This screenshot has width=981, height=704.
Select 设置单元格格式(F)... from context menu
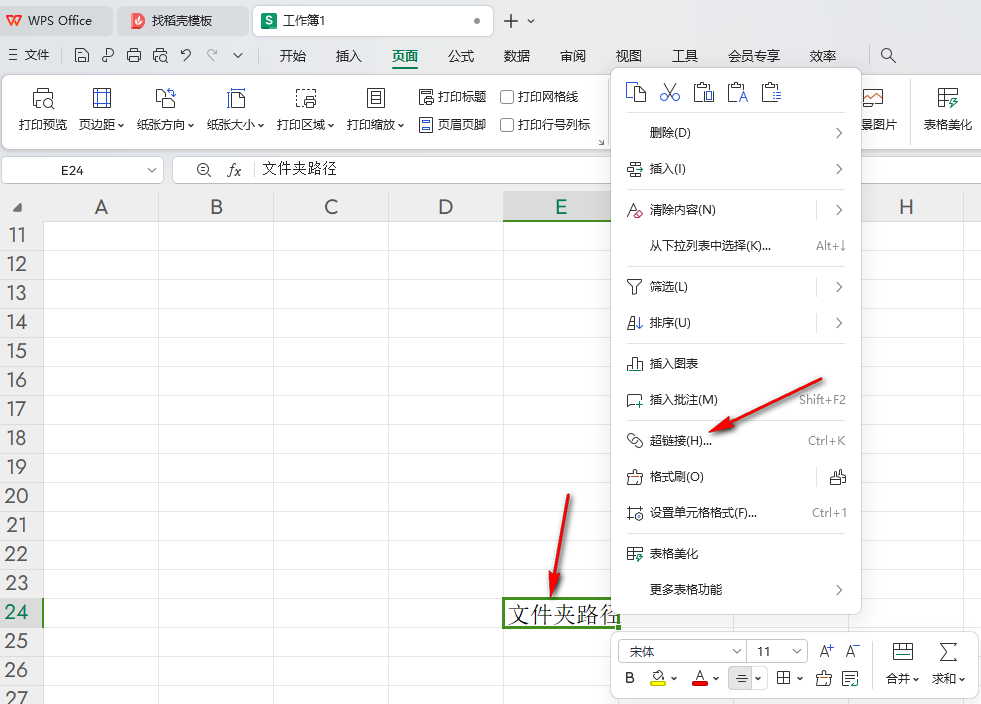pos(736,513)
